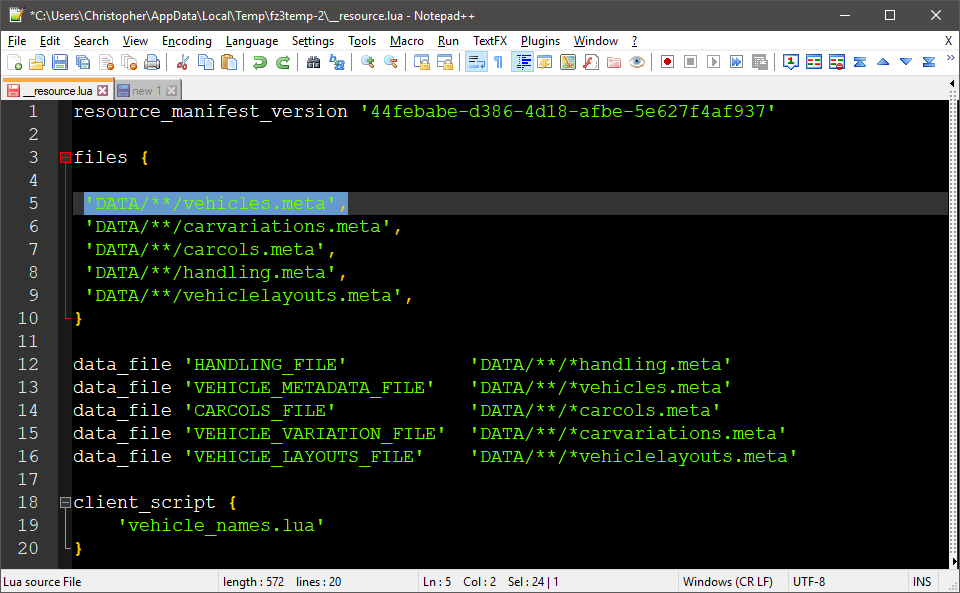Toggle synchronize horizontal scrolling

point(444,62)
